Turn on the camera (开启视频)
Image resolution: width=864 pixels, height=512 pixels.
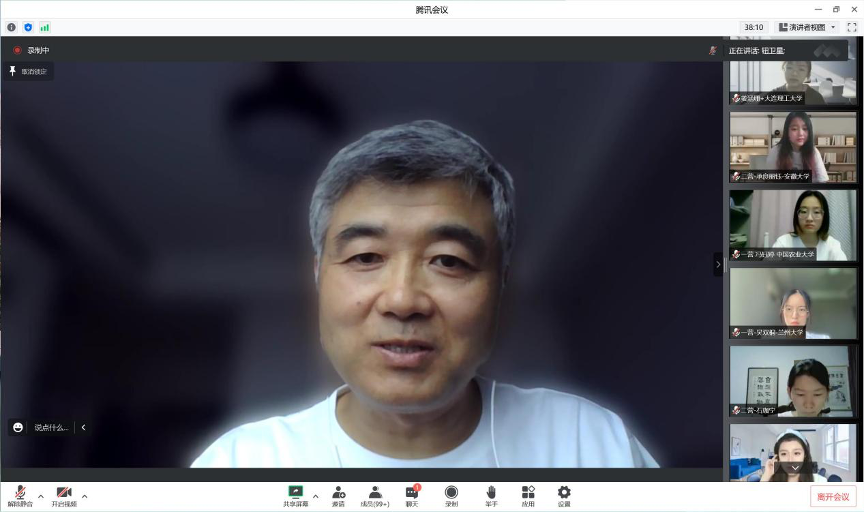pyautogui.click(x=64, y=496)
